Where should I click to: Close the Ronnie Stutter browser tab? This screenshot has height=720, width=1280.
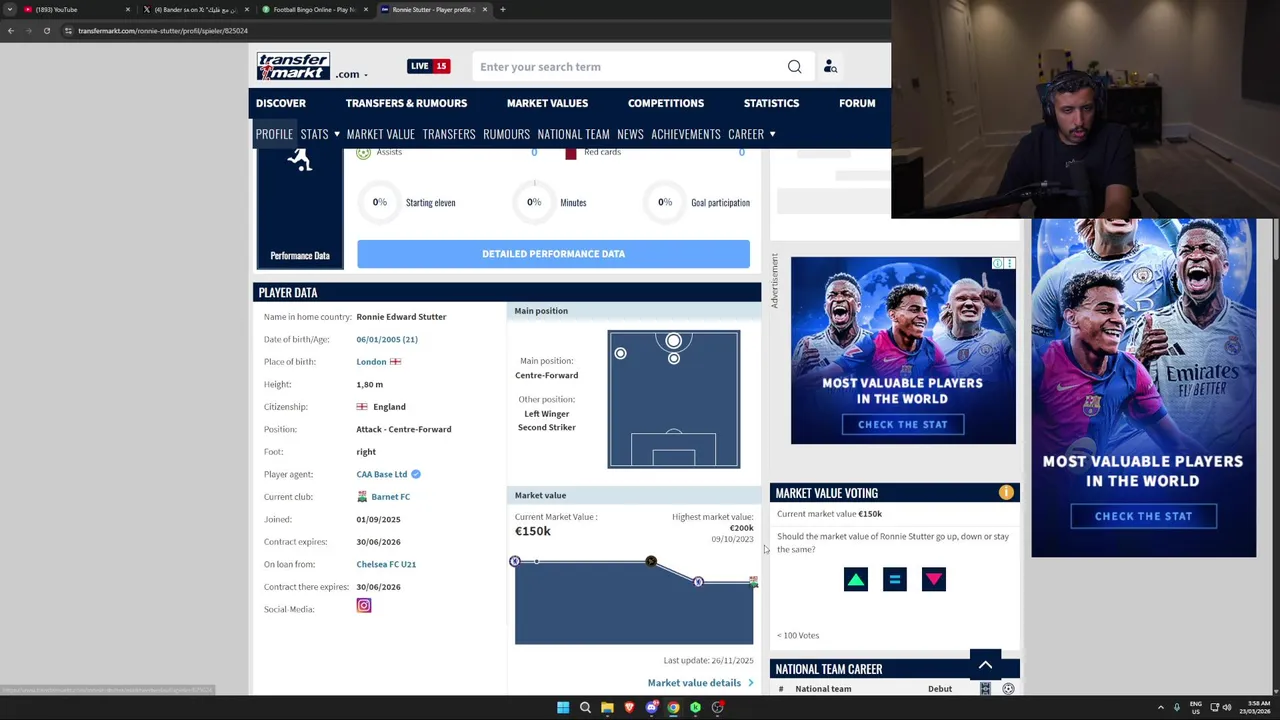pos(485,9)
